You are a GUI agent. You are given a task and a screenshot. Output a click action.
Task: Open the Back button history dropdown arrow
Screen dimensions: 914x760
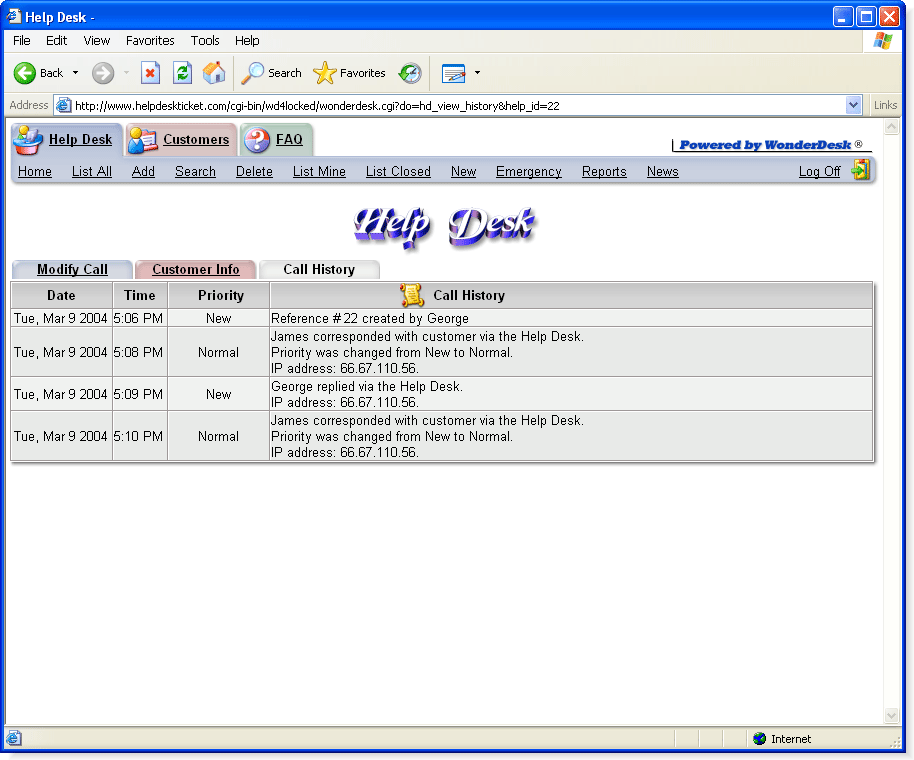tap(75, 73)
